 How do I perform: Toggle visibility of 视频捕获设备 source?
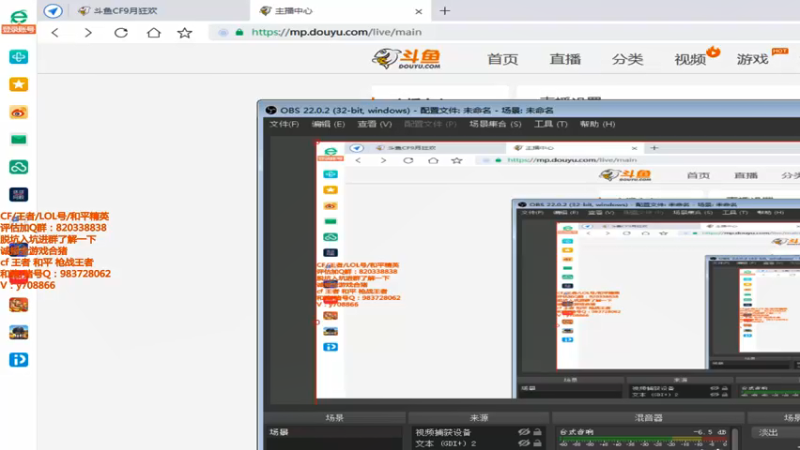[524, 432]
